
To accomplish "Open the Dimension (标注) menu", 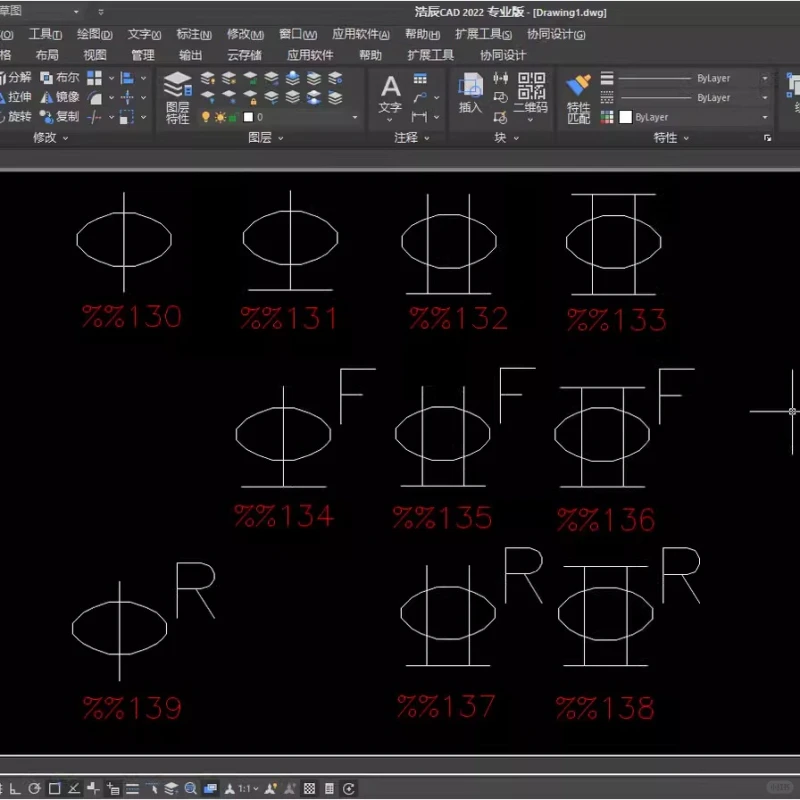I will coord(194,34).
